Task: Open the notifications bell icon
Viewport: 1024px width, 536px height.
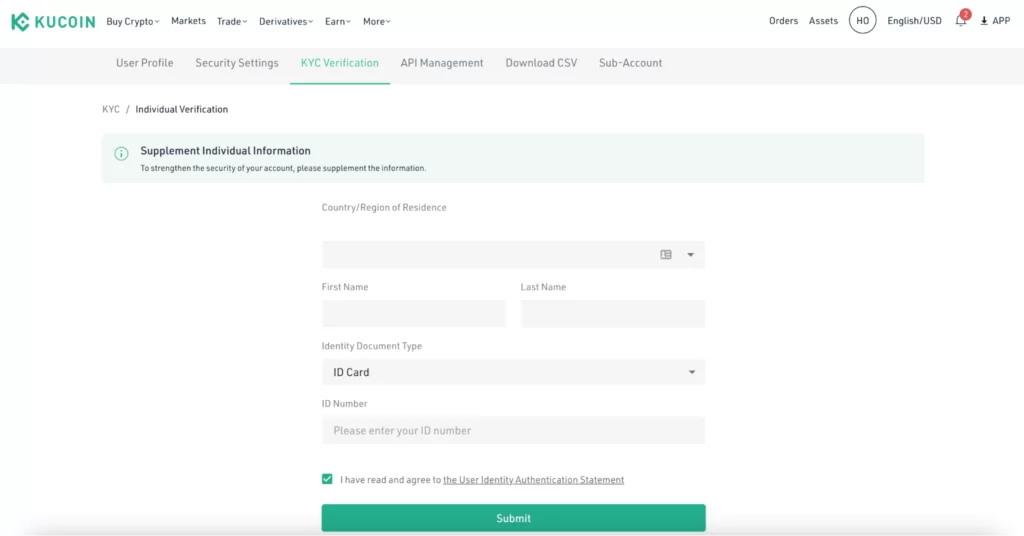Action: [961, 21]
